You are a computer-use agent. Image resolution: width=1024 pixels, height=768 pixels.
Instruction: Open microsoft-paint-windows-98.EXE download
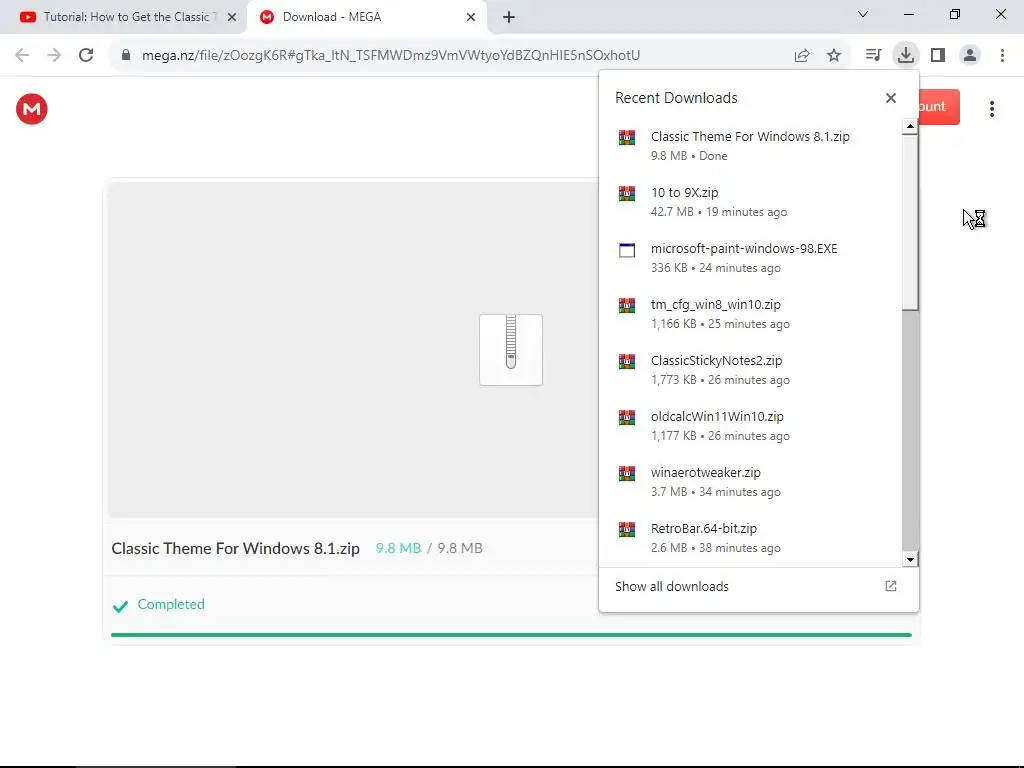click(x=750, y=258)
